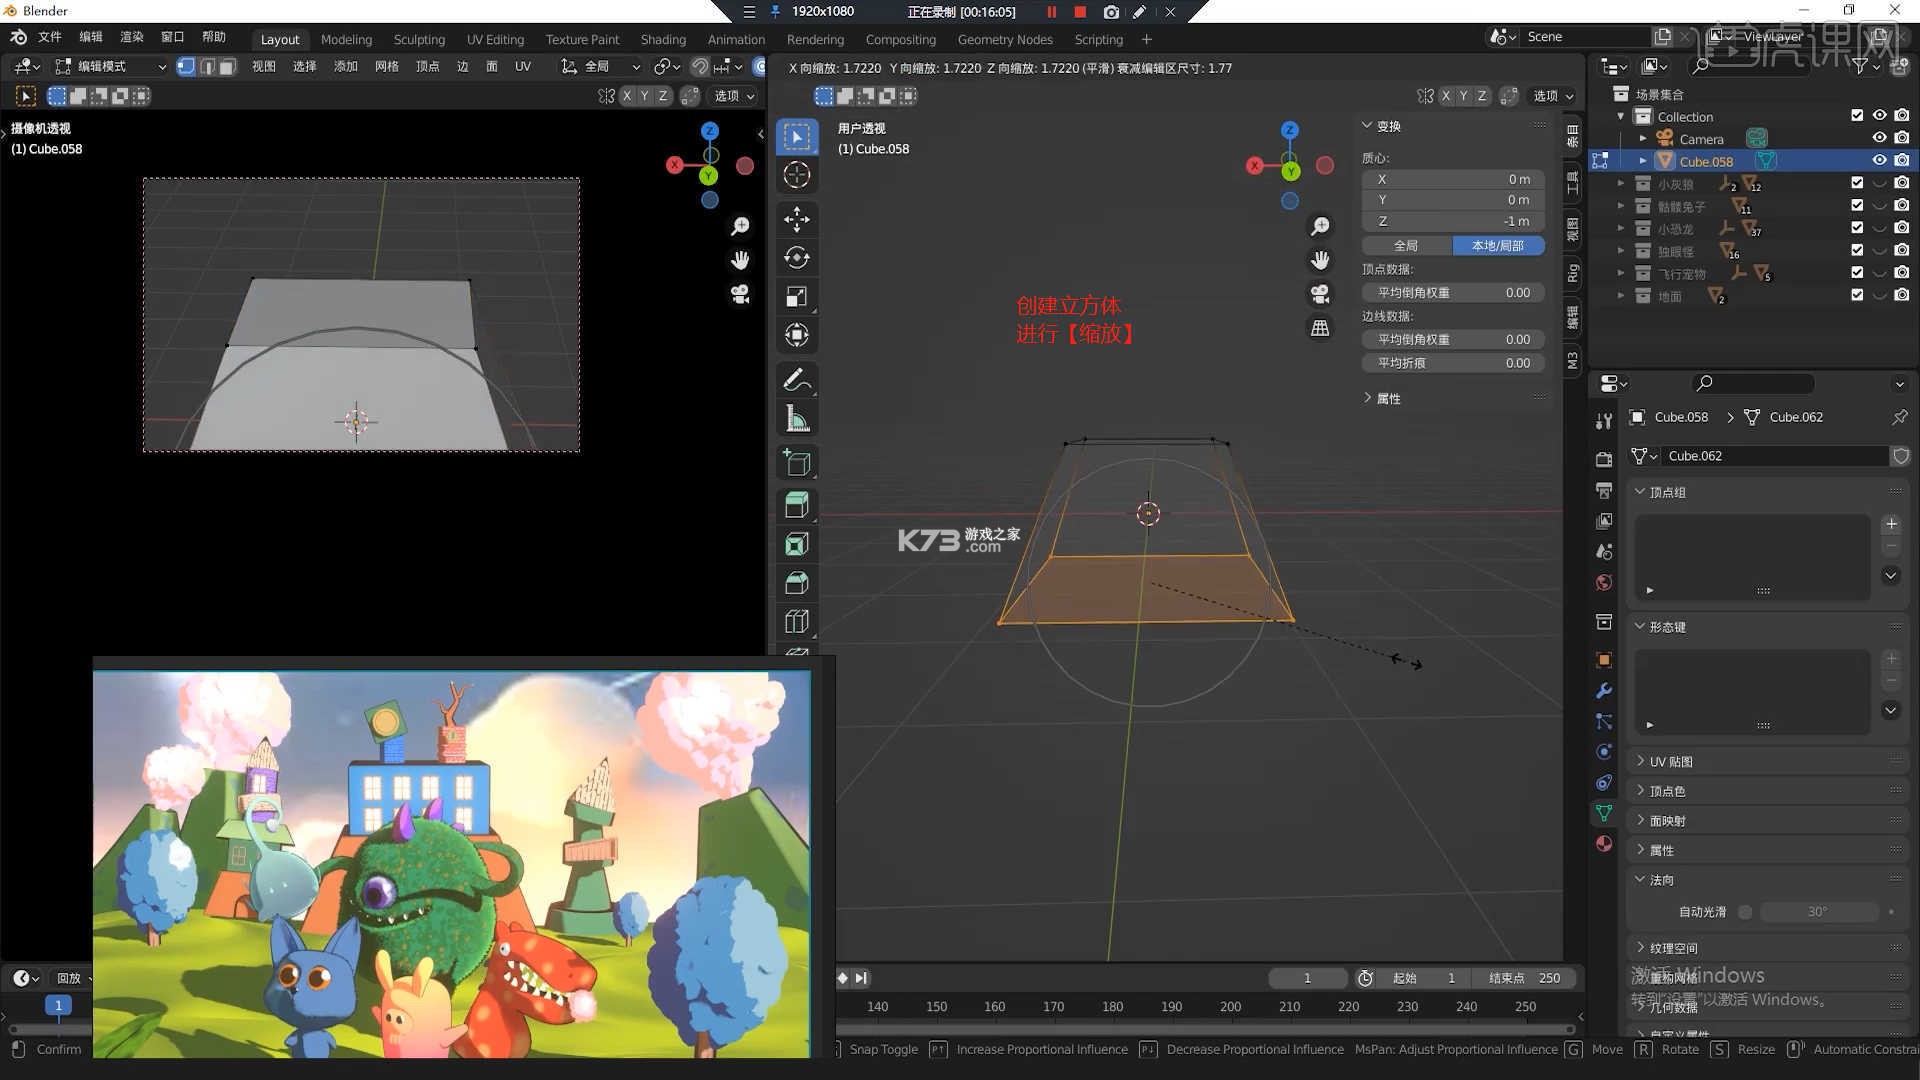Select the Inset Faces tool
This screenshot has height=1080, width=1920.
(797, 545)
